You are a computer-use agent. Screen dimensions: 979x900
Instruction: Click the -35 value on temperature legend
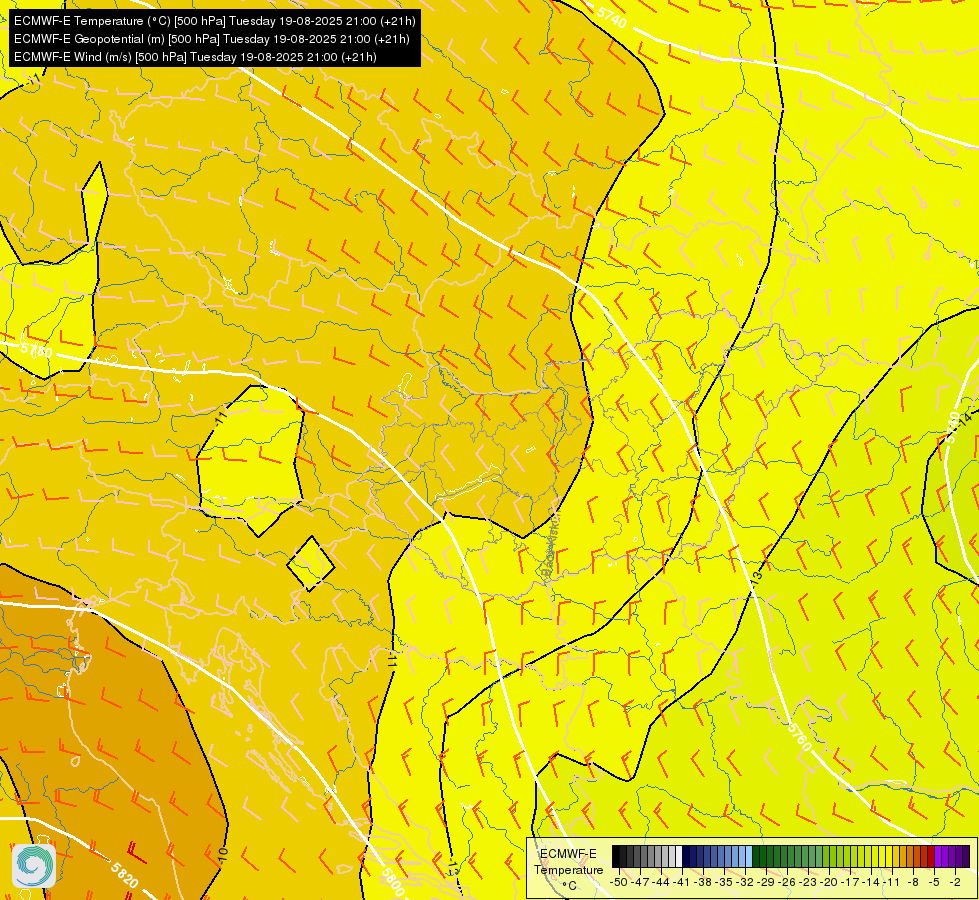[724, 883]
